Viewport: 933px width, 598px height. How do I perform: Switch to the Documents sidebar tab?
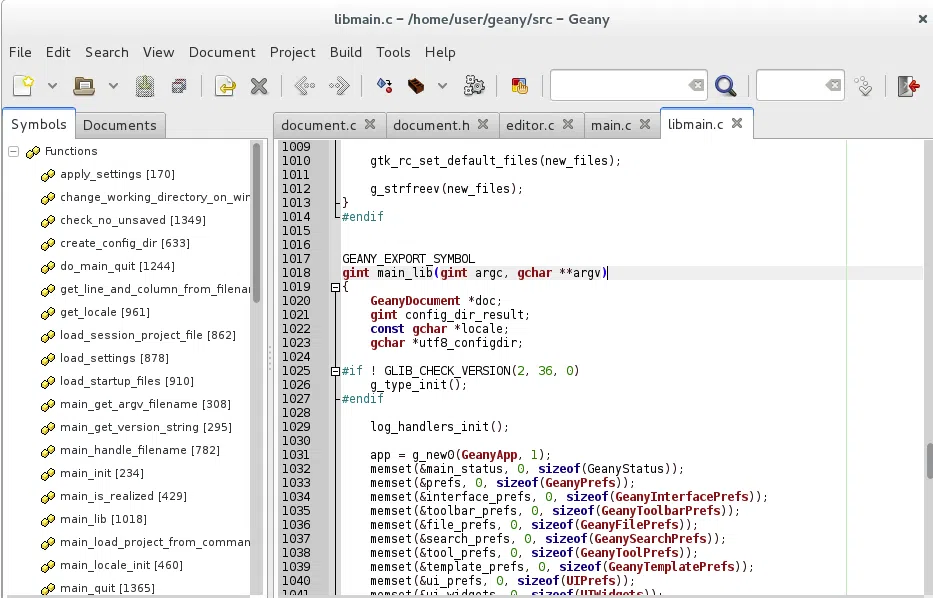(x=120, y=125)
